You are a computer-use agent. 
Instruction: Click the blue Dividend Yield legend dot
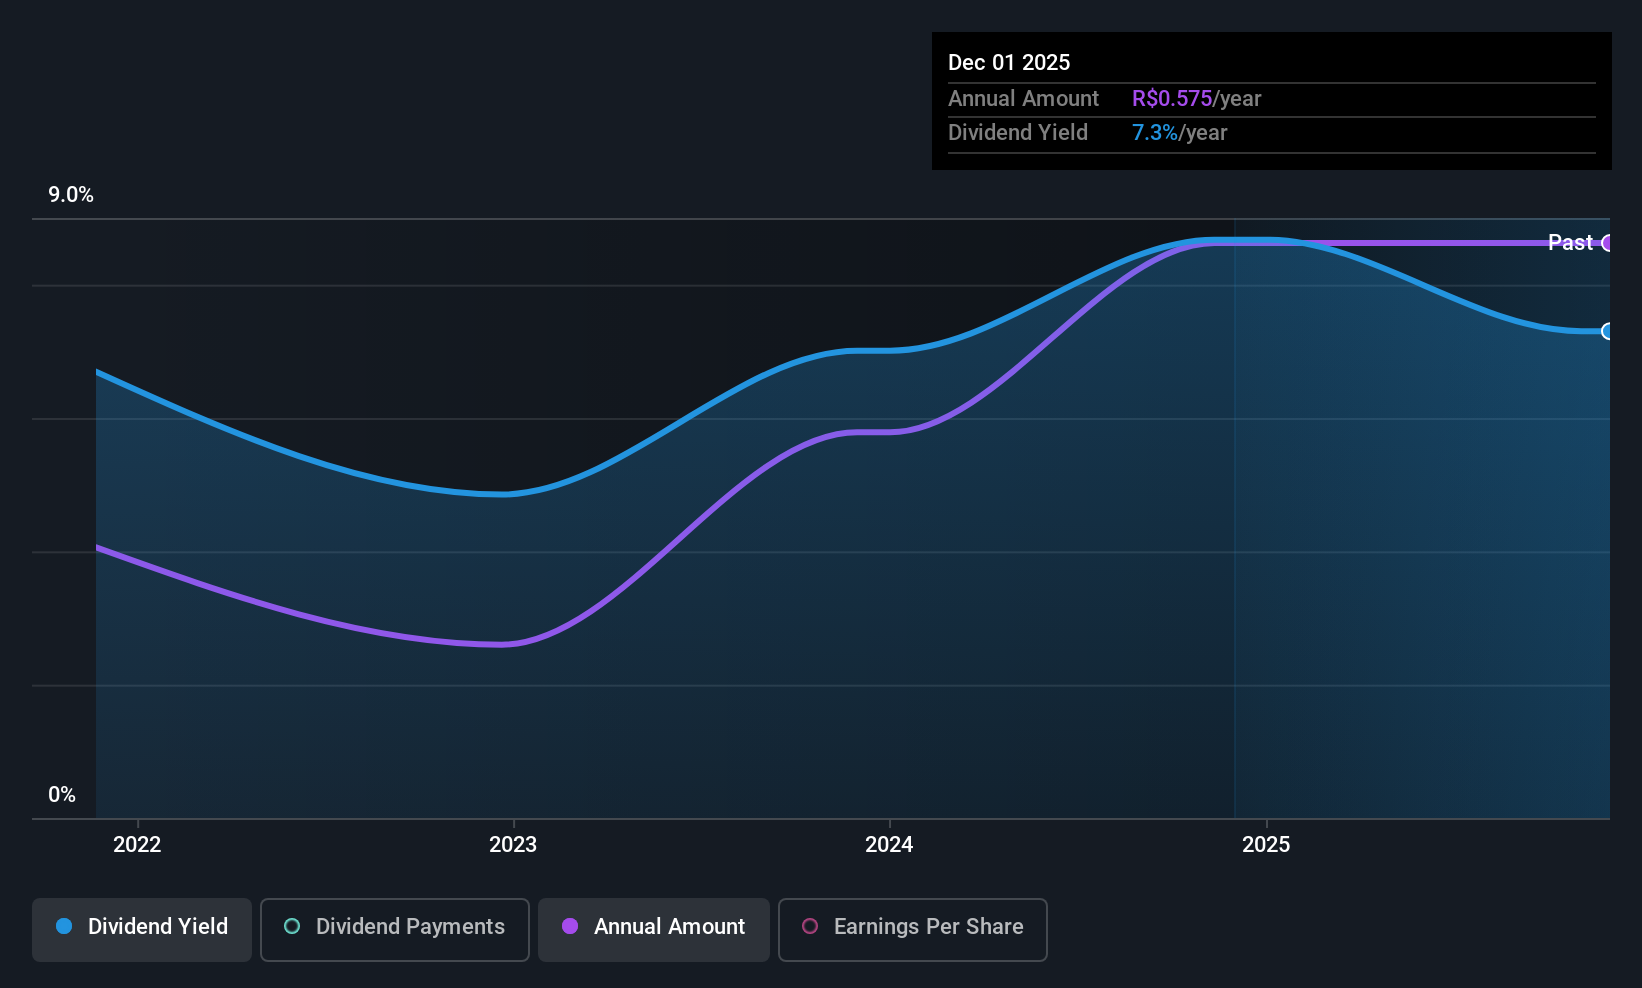tap(64, 927)
